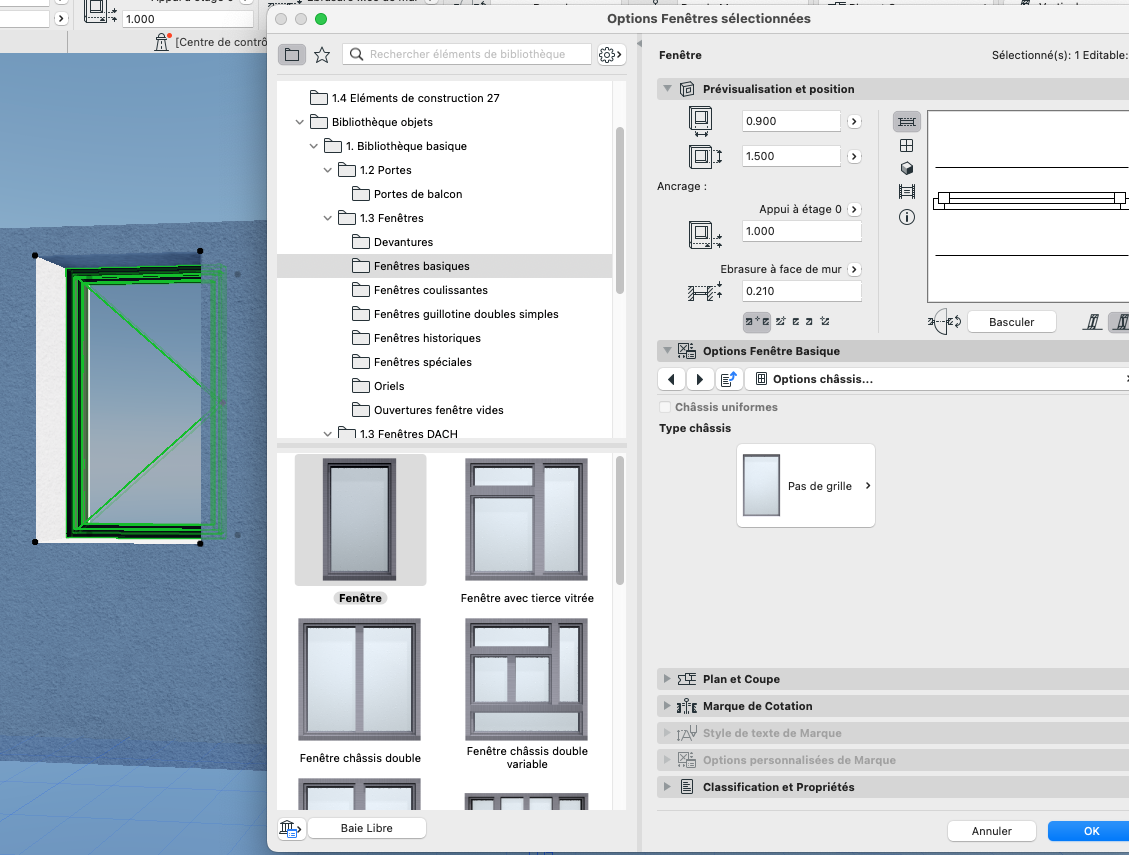The image size is (1129, 855).
Task: Click the loaded libraries icon at bottom
Action: click(x=290, y=828)
